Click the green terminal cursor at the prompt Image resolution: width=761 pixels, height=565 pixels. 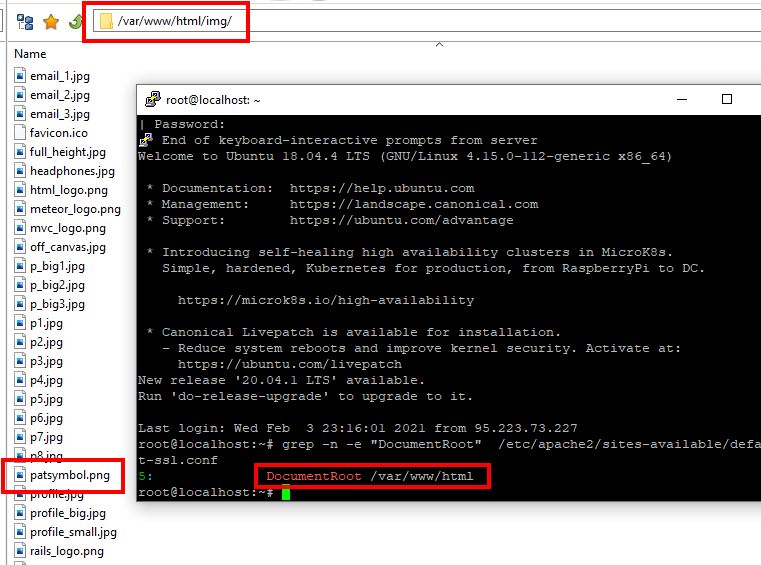pos(285,493)
